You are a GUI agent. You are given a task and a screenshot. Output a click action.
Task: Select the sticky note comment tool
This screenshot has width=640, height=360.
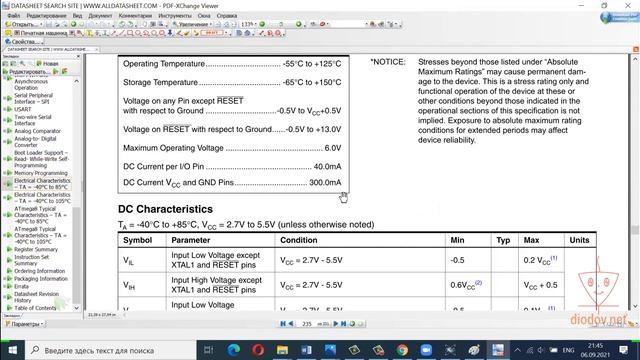(8, 33)
